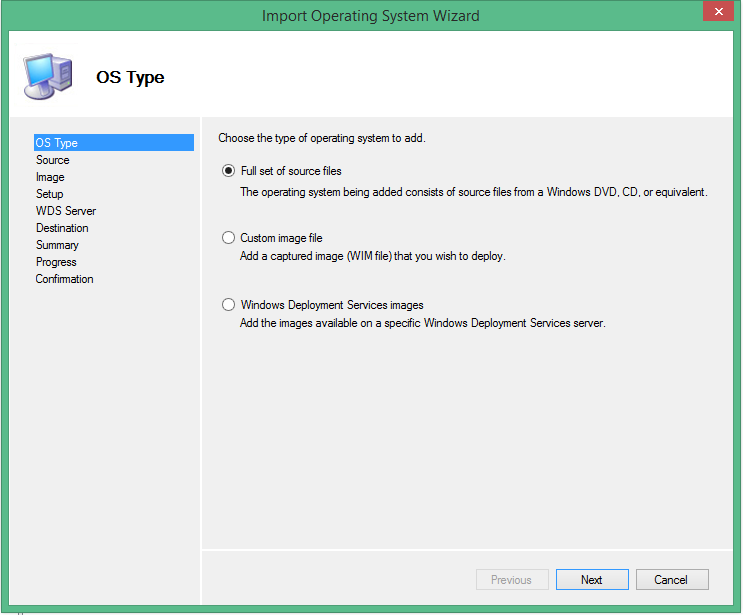The height and width of the screenshot is (615, 743).
Task: Jump to the Setup wizard step
Action: pos(50,194)
